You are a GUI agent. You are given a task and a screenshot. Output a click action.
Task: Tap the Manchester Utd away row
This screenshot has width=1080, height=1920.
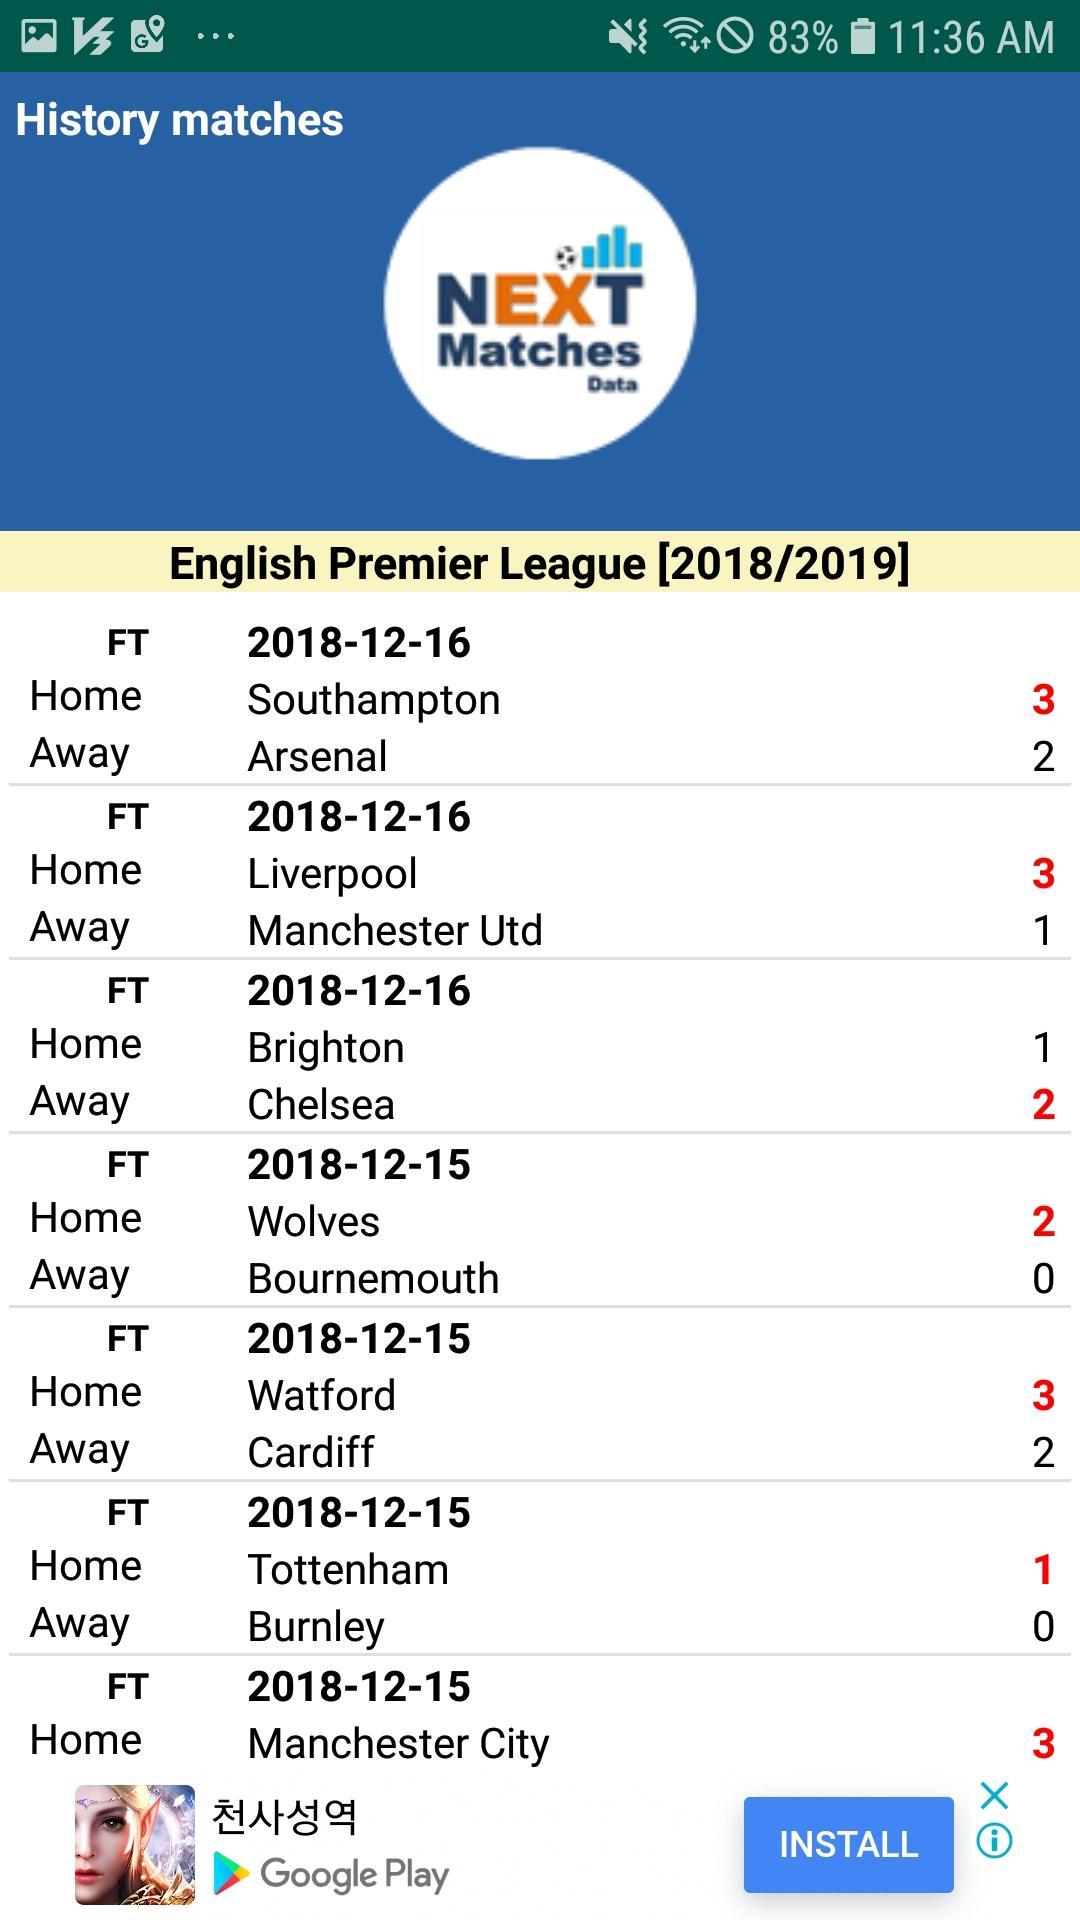[540, 931]
